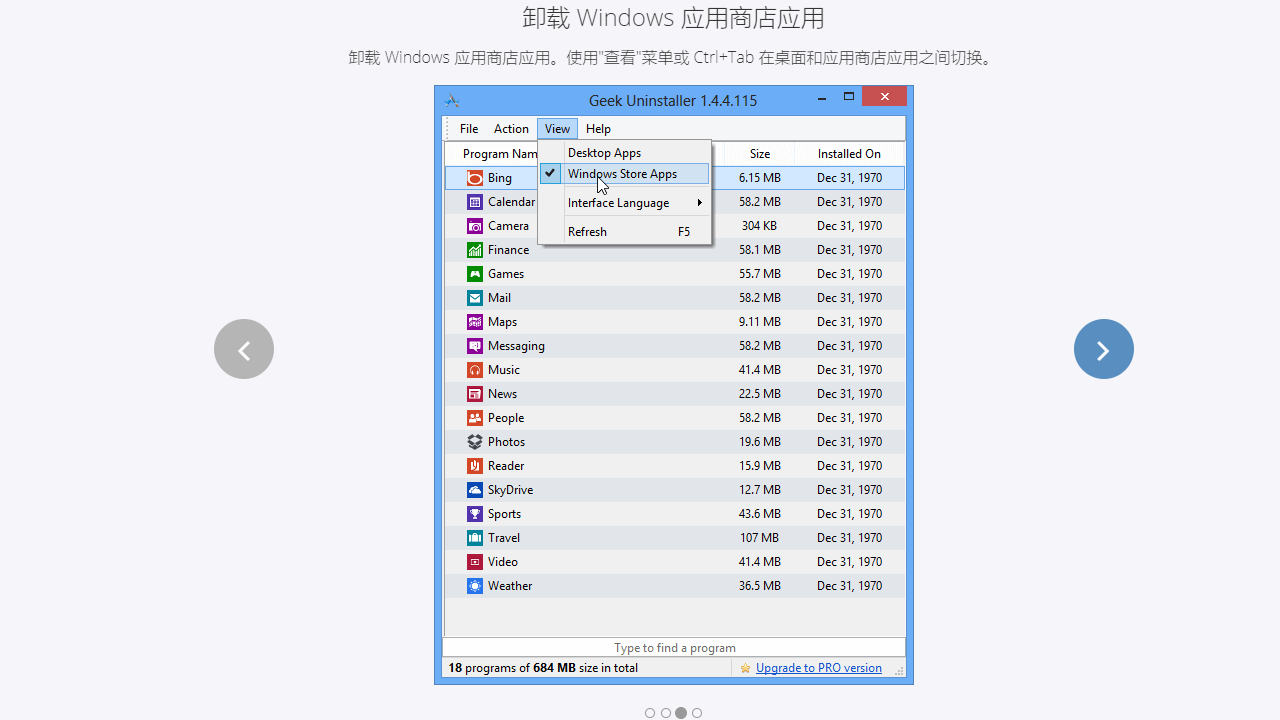Image resolution: width=1280 pixels, height=720 pixels.
Task: Open the Installed On column sorting
Action: [x=849, y=153]
